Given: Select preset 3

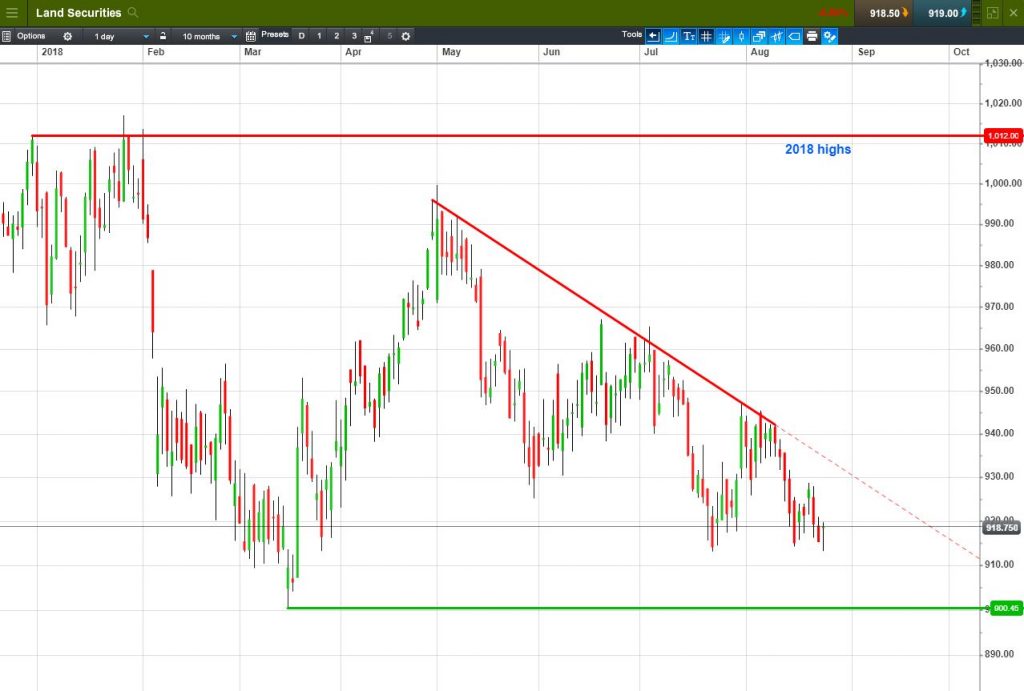Looking at the screenshot, I should (x=354, y=36).
